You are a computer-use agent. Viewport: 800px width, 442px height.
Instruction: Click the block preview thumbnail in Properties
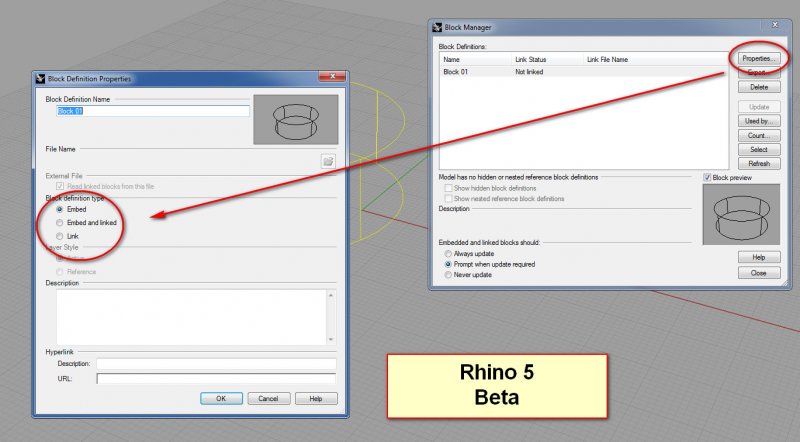coord(296,119)
